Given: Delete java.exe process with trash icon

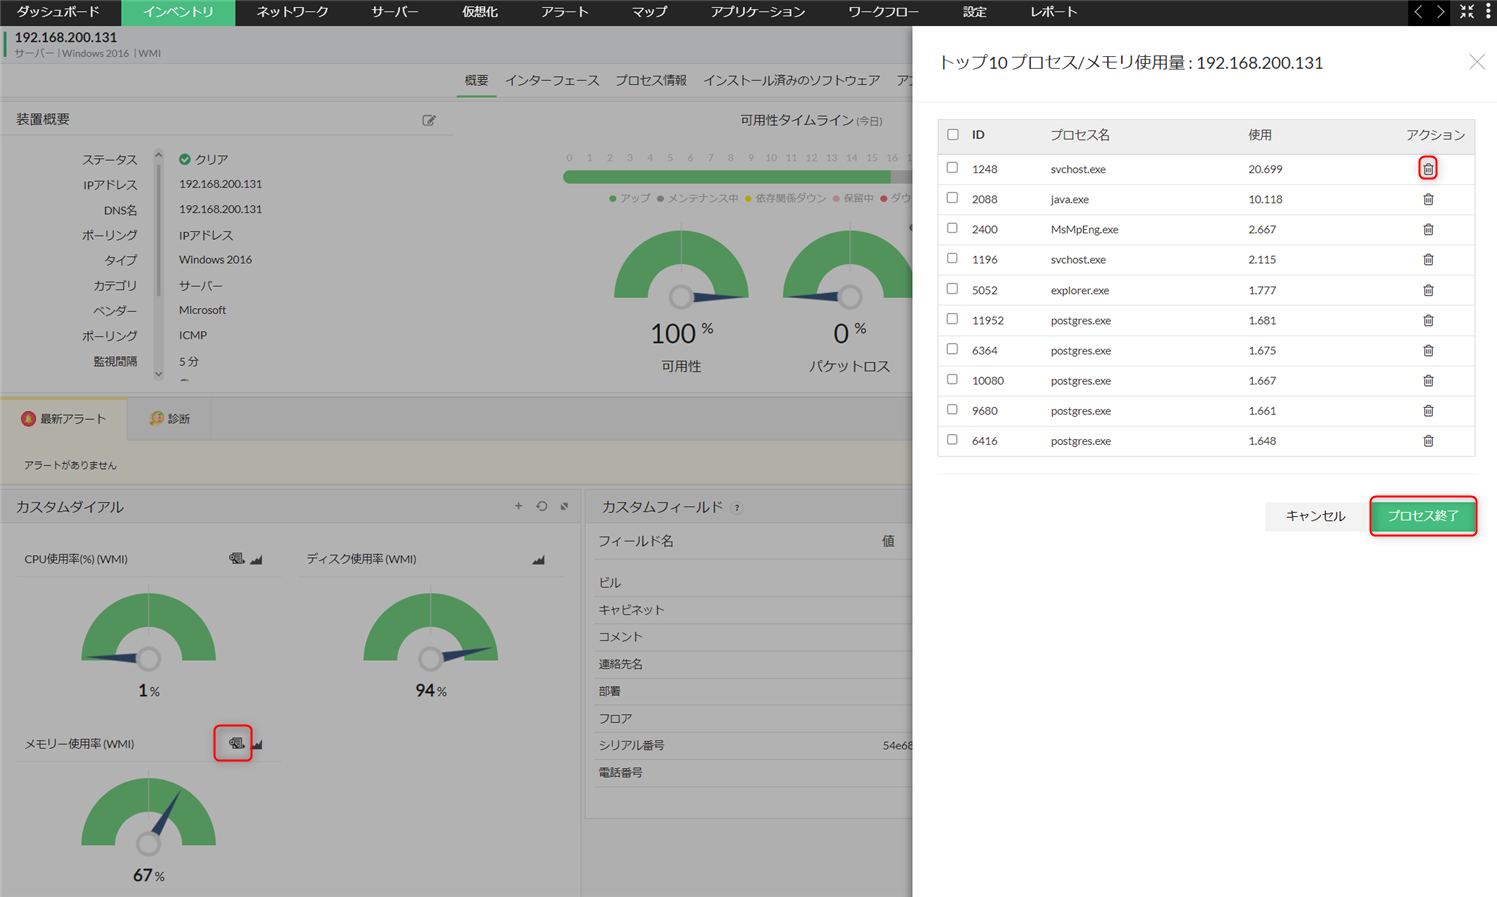Looking at the screenshot, I should pyautogui.click(x=1427, y=199).
